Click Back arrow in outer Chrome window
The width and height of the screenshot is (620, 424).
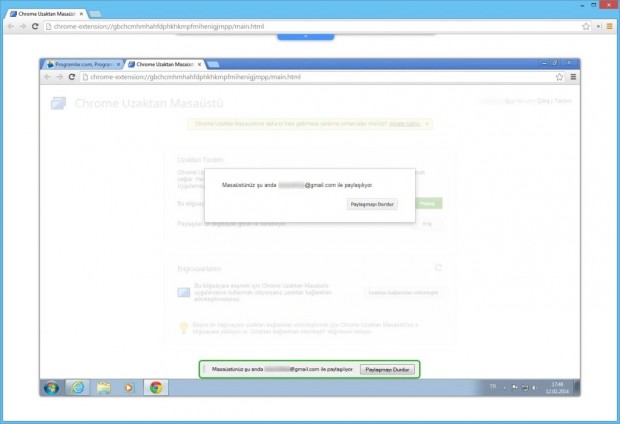[x=11, y=26]
